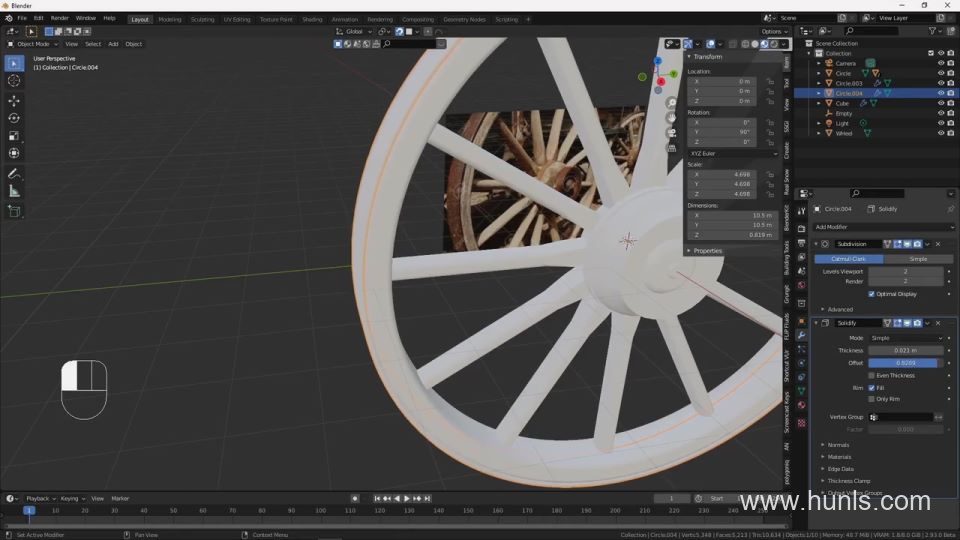Viewport: 960px width, 540px height.
Task: Select the Measure tool
Action: (x=14, y=192)
